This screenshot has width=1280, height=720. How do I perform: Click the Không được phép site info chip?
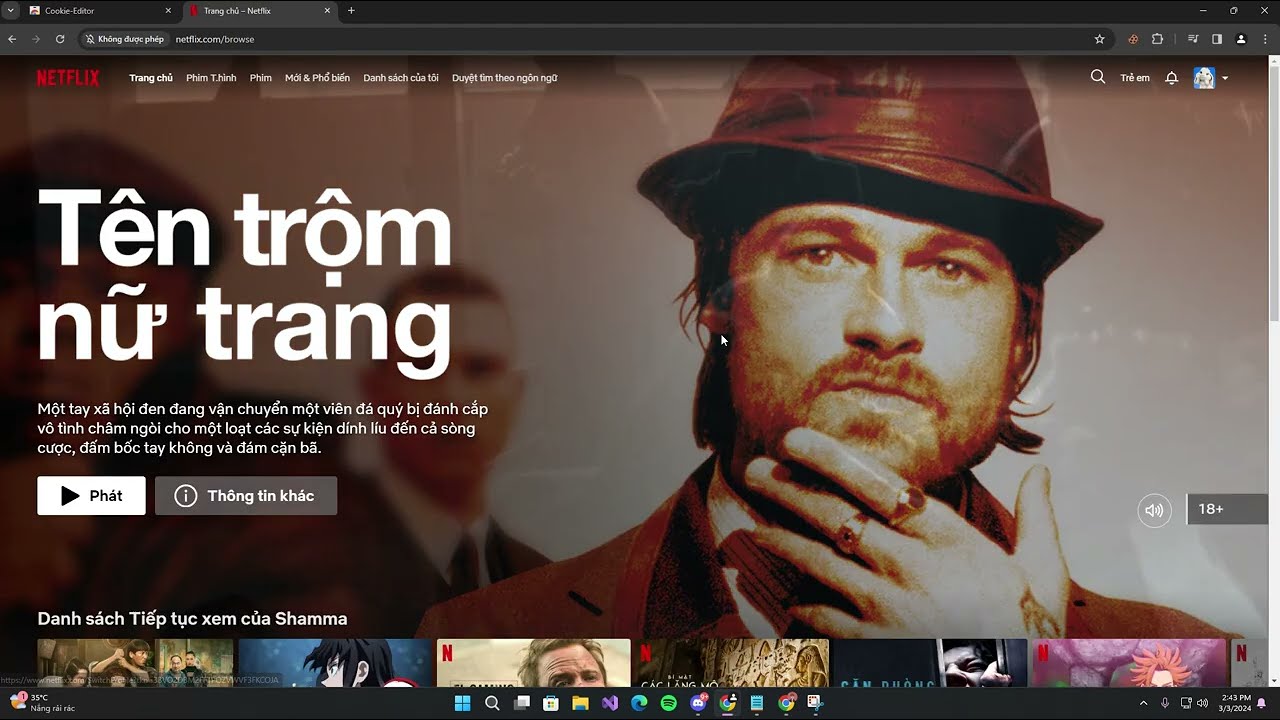[x=125, y=39]
